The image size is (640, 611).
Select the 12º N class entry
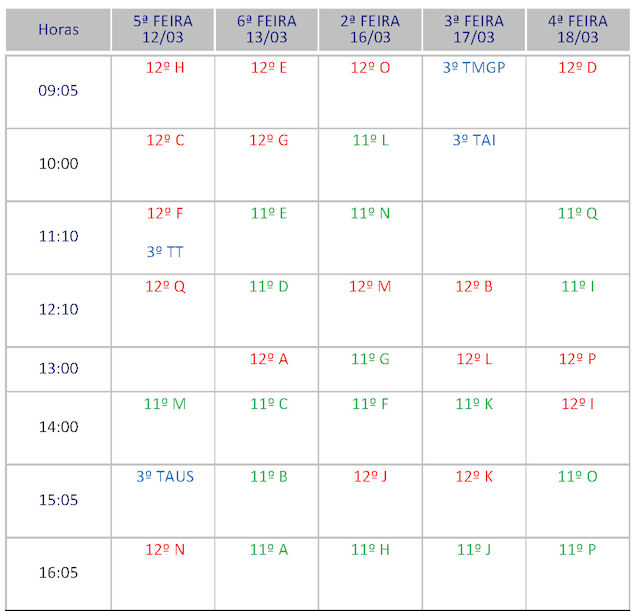point(165,550)
